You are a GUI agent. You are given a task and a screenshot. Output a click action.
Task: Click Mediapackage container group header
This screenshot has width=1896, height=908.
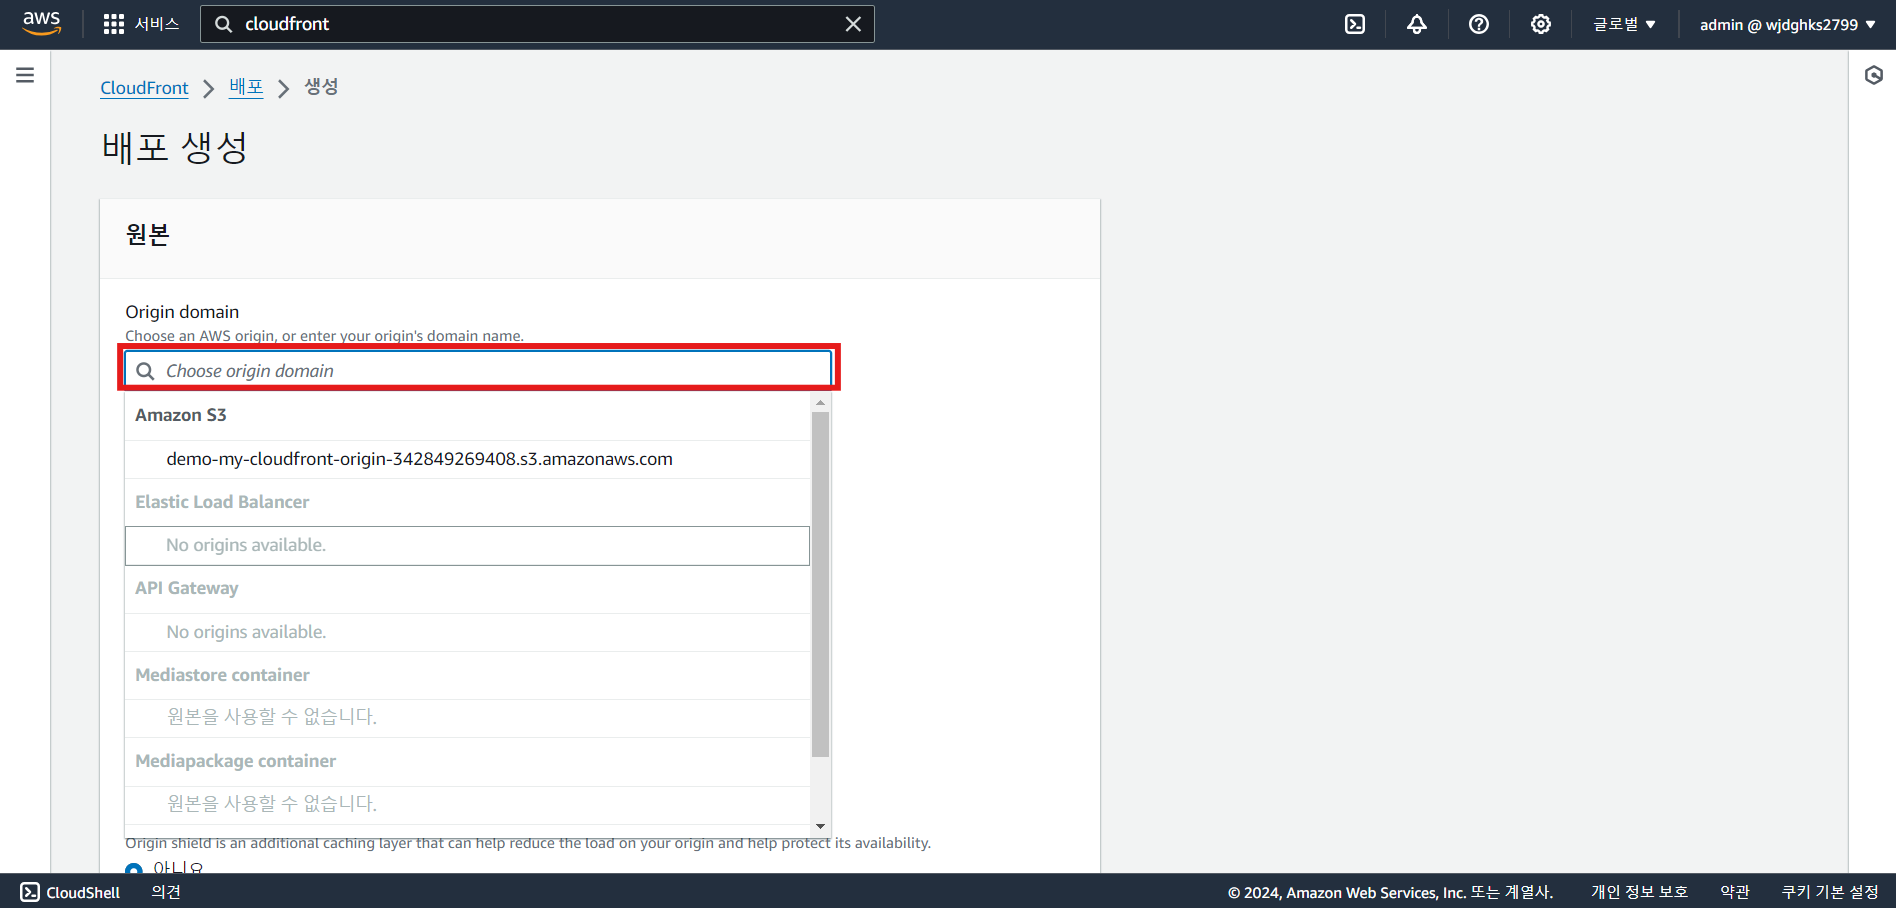pyautogui.click(x=235, y=761)
